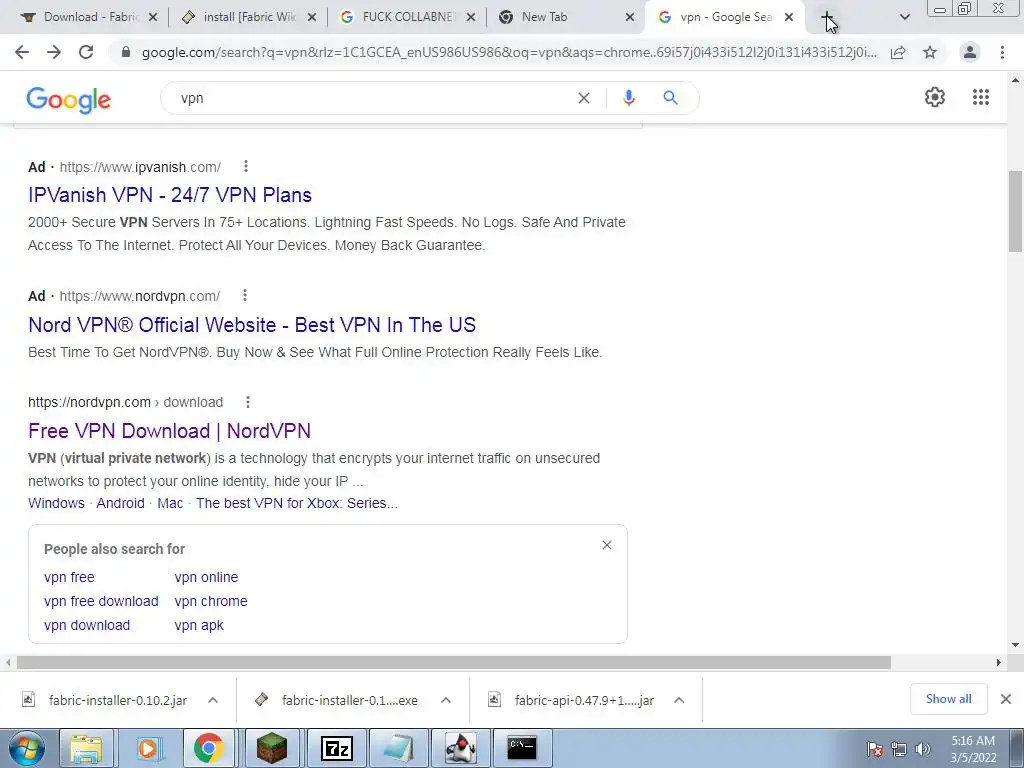Click the padlock site info icon
Screen dimensions: 1024x768
click(125, 52)
